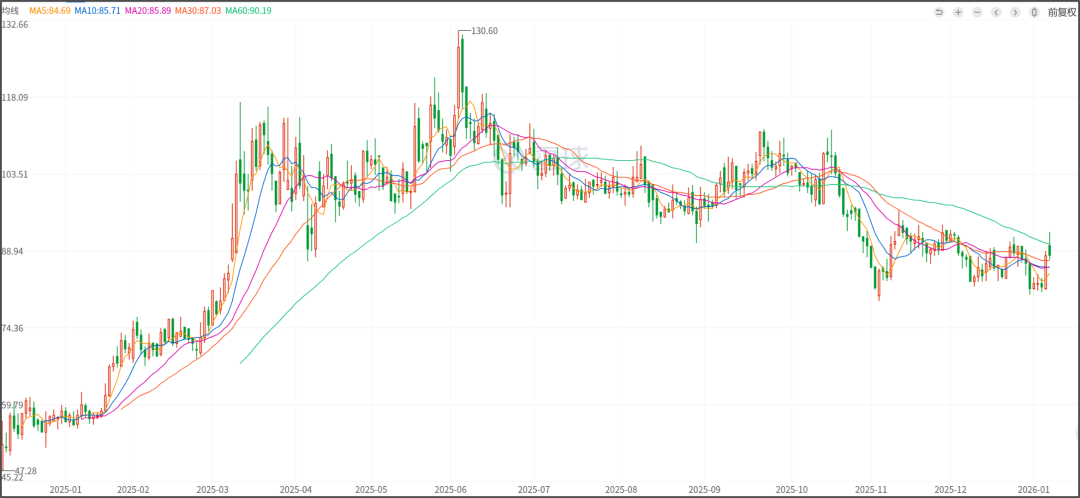1080x498 pixels.
Task: Select the 均线 indicator label
Action: tap(11, 10)
